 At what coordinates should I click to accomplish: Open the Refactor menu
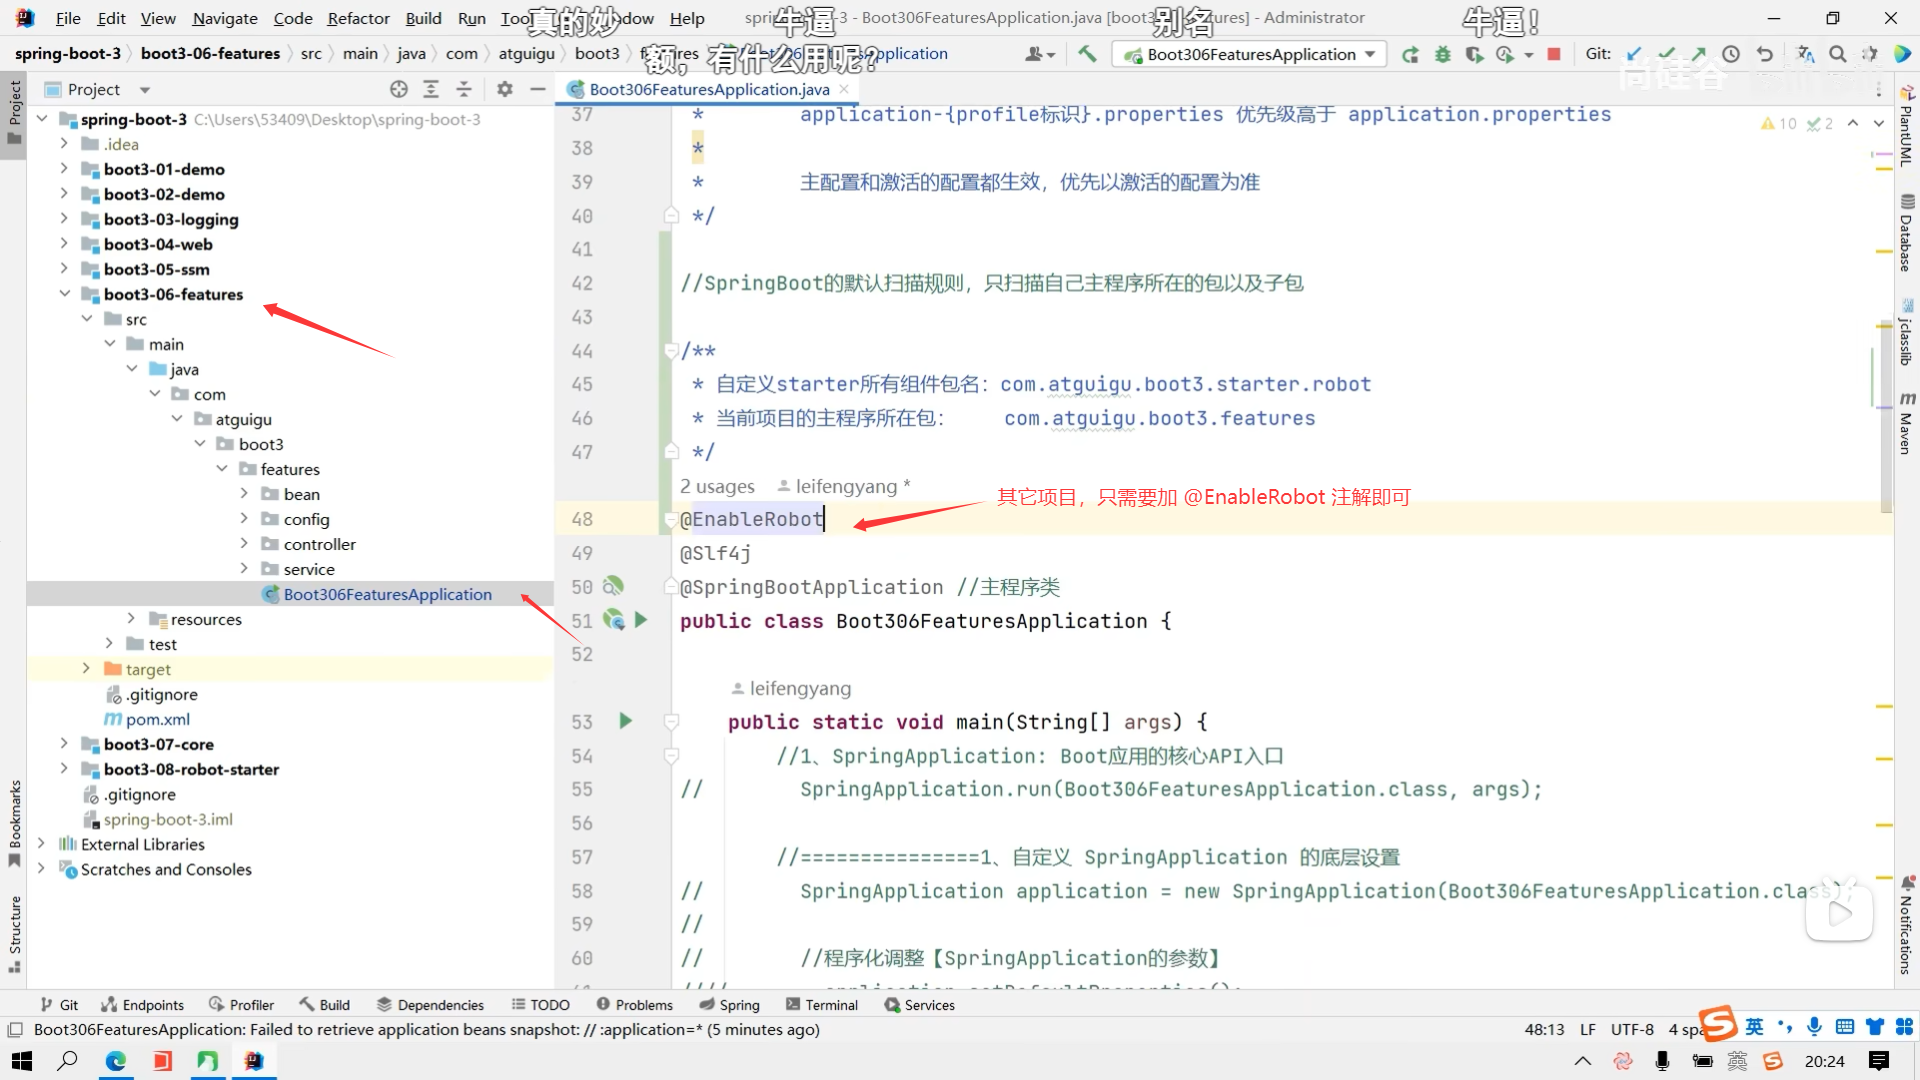coord(358,18)
